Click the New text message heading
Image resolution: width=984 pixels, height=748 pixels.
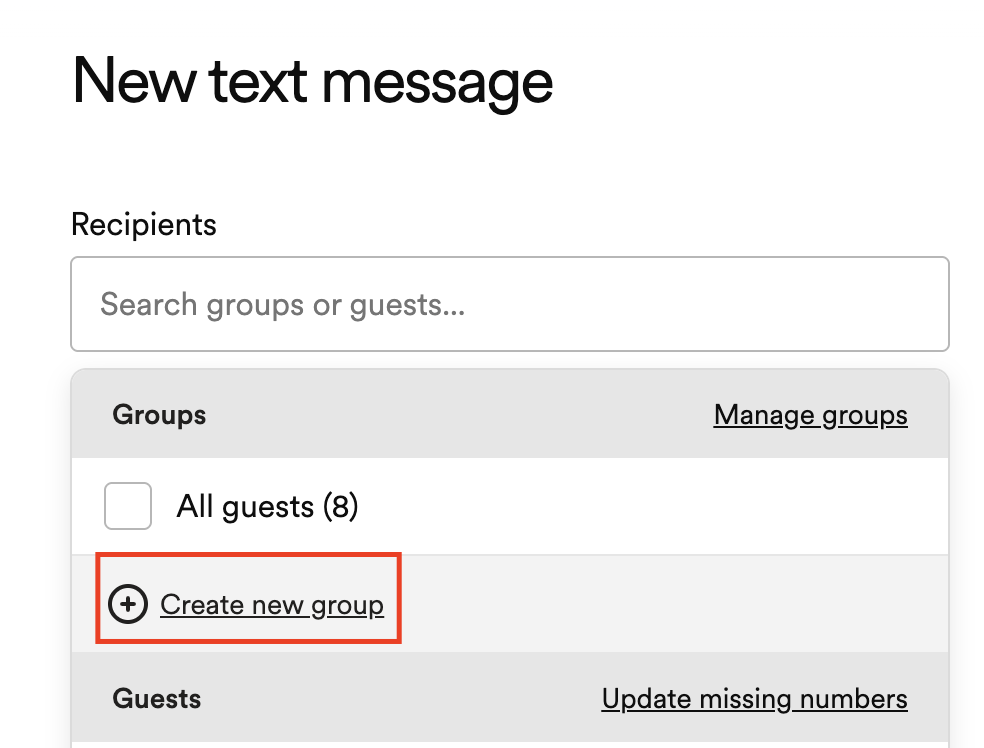pos(311,82)
